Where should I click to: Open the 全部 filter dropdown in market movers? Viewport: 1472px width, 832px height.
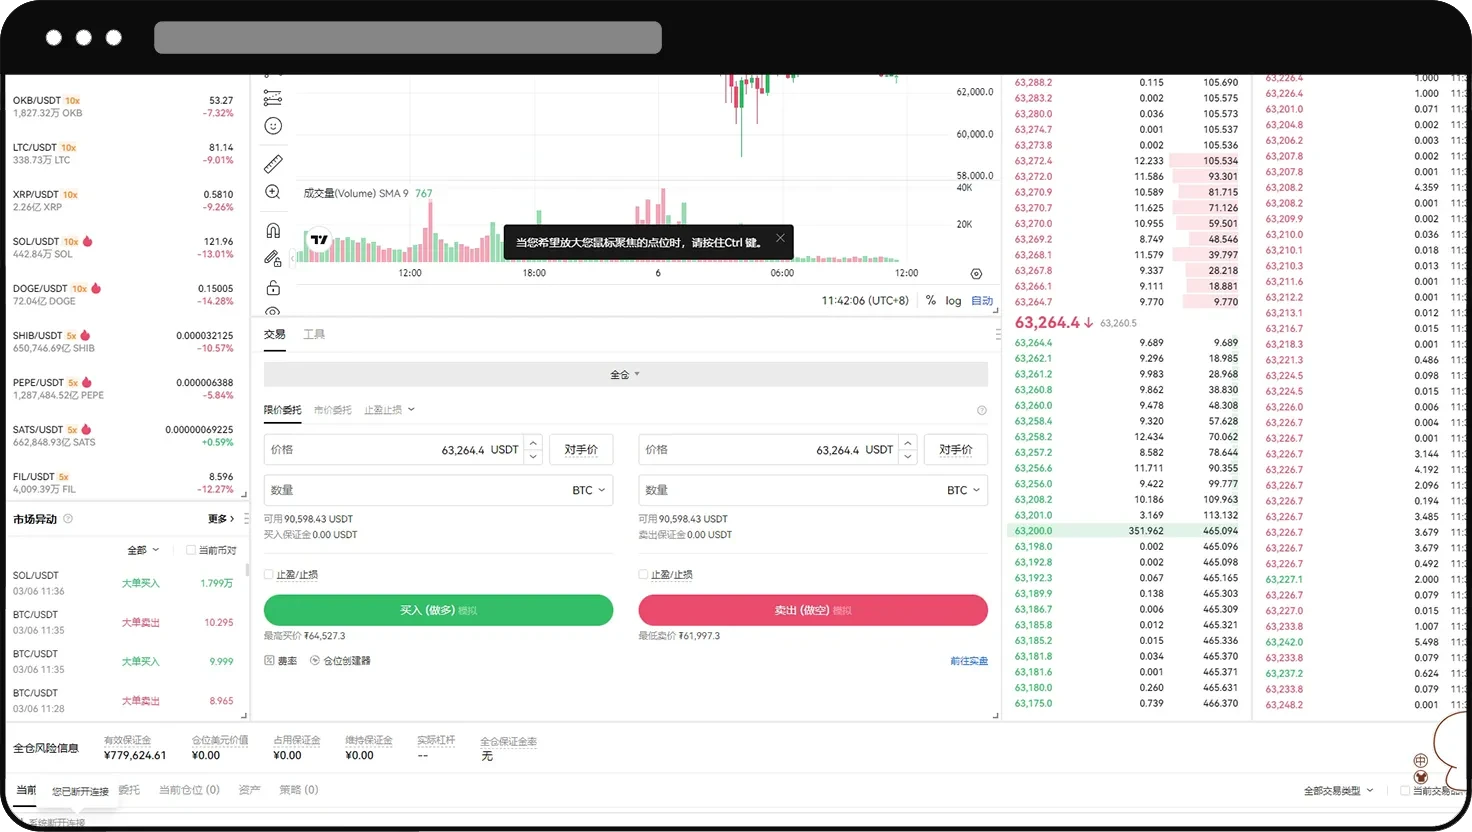point(143,550)
